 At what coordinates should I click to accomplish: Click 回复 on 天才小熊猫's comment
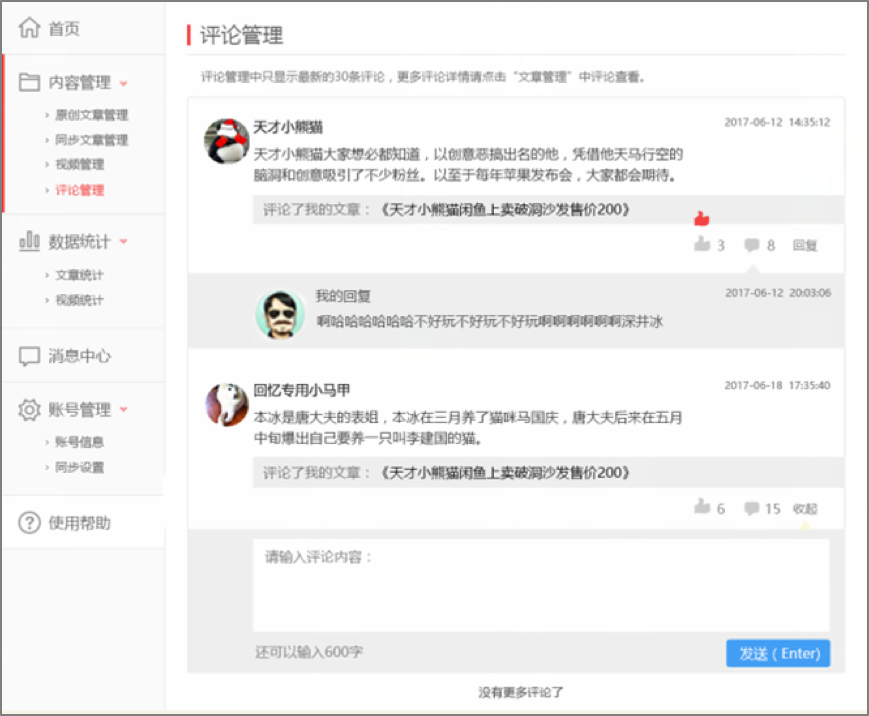click(x=805, y=245)
